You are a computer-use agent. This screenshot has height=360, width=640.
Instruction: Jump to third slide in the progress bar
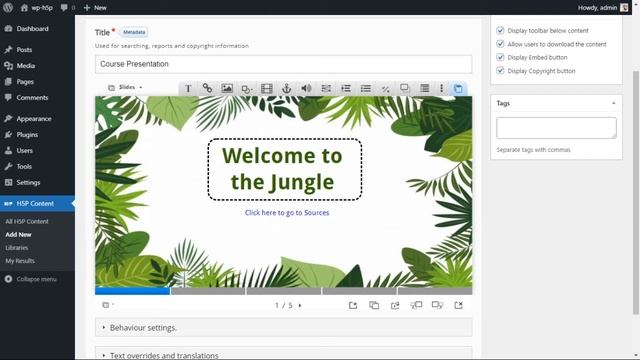click(x=284, y=291)
